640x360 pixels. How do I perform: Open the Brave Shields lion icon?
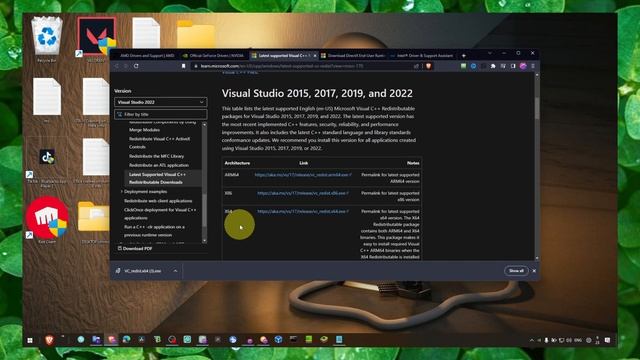pyautogui.click(x=428, y=66)
